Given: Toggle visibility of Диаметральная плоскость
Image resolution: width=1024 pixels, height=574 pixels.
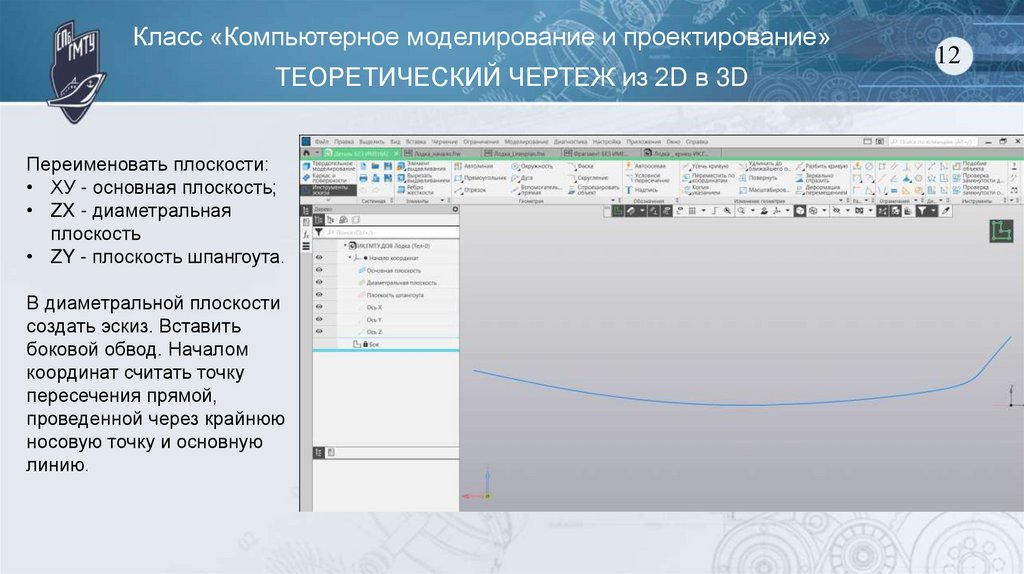Looking at the screenshot, I should point(319,282).
